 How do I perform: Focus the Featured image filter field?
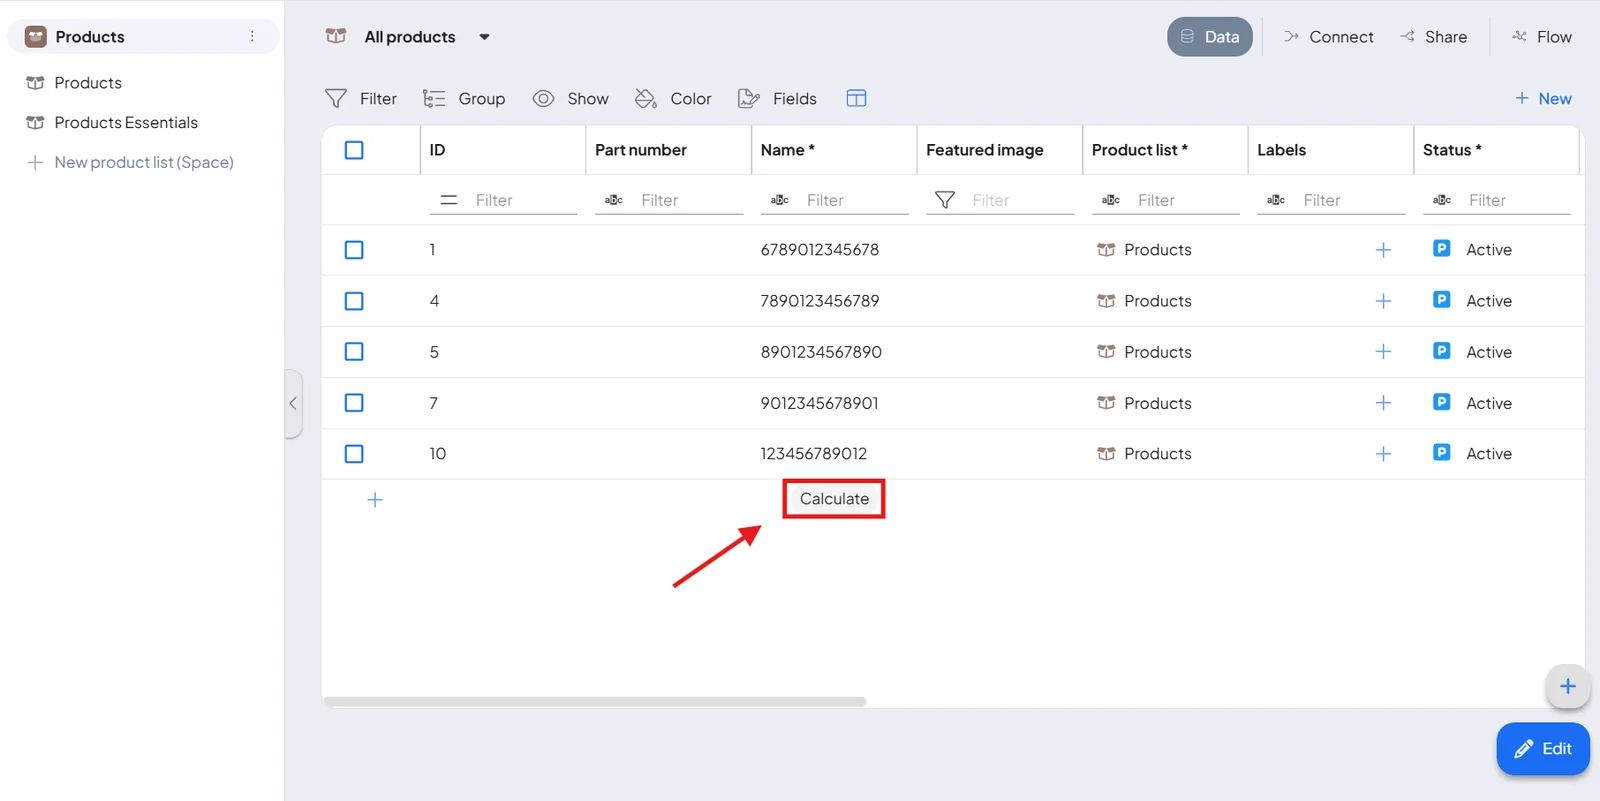[1022, 200]
